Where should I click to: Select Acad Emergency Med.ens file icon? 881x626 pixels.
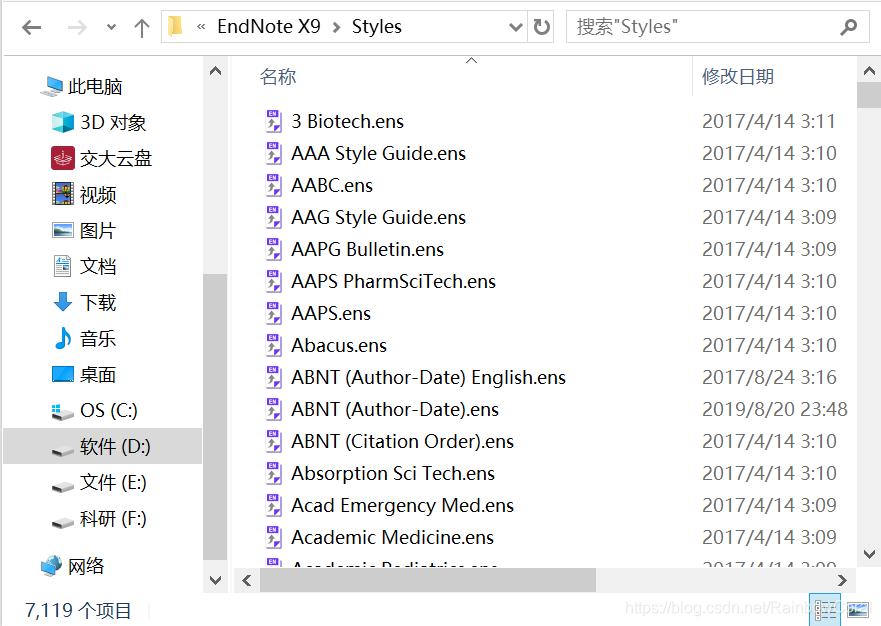(x=273, y=506)
